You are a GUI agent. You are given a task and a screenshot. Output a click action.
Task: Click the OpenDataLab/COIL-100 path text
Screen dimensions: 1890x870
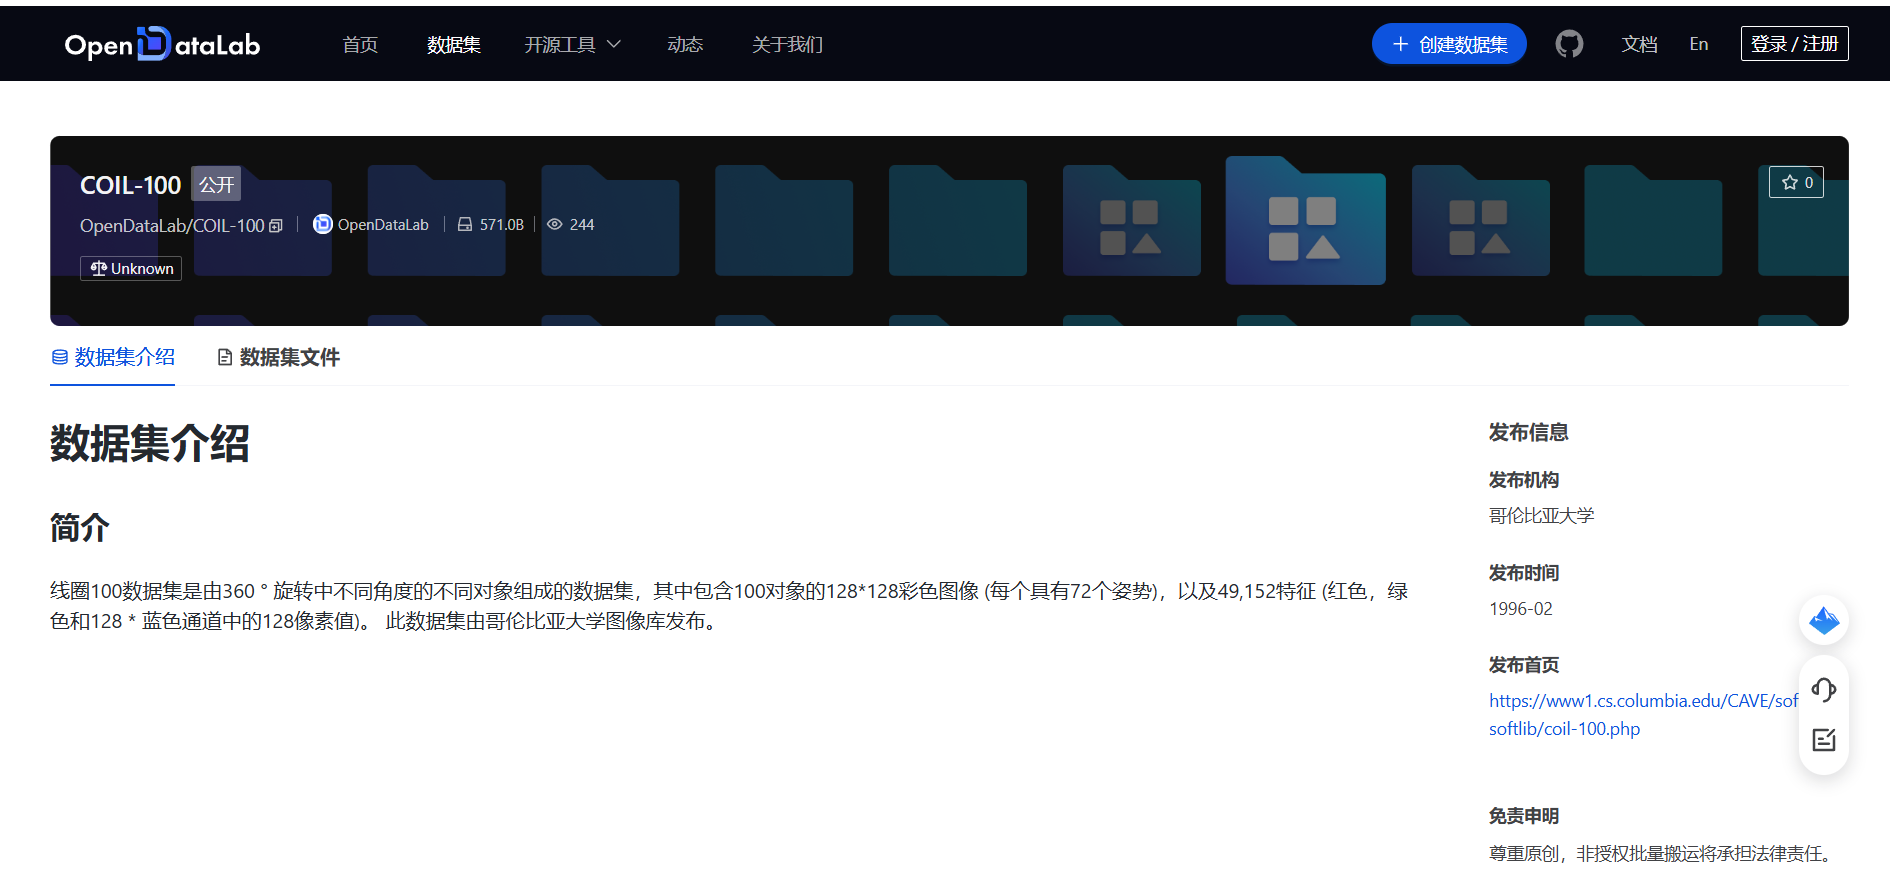pos(172,226)
